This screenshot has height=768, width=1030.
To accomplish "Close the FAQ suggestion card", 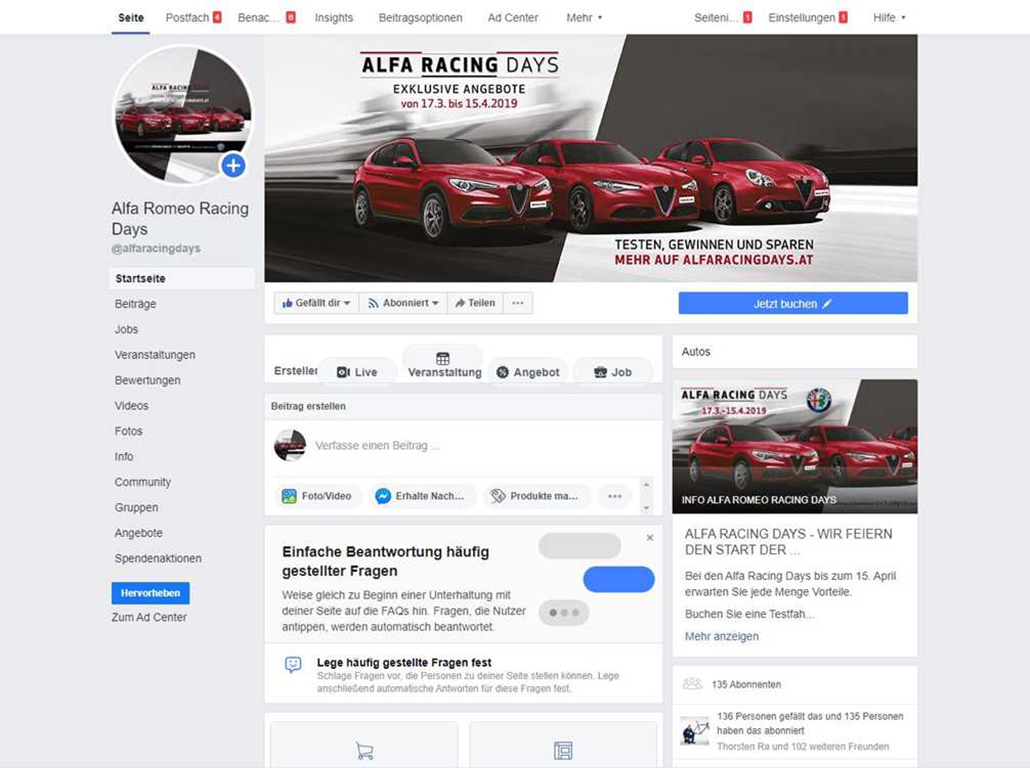I will [x=650, y=537].
